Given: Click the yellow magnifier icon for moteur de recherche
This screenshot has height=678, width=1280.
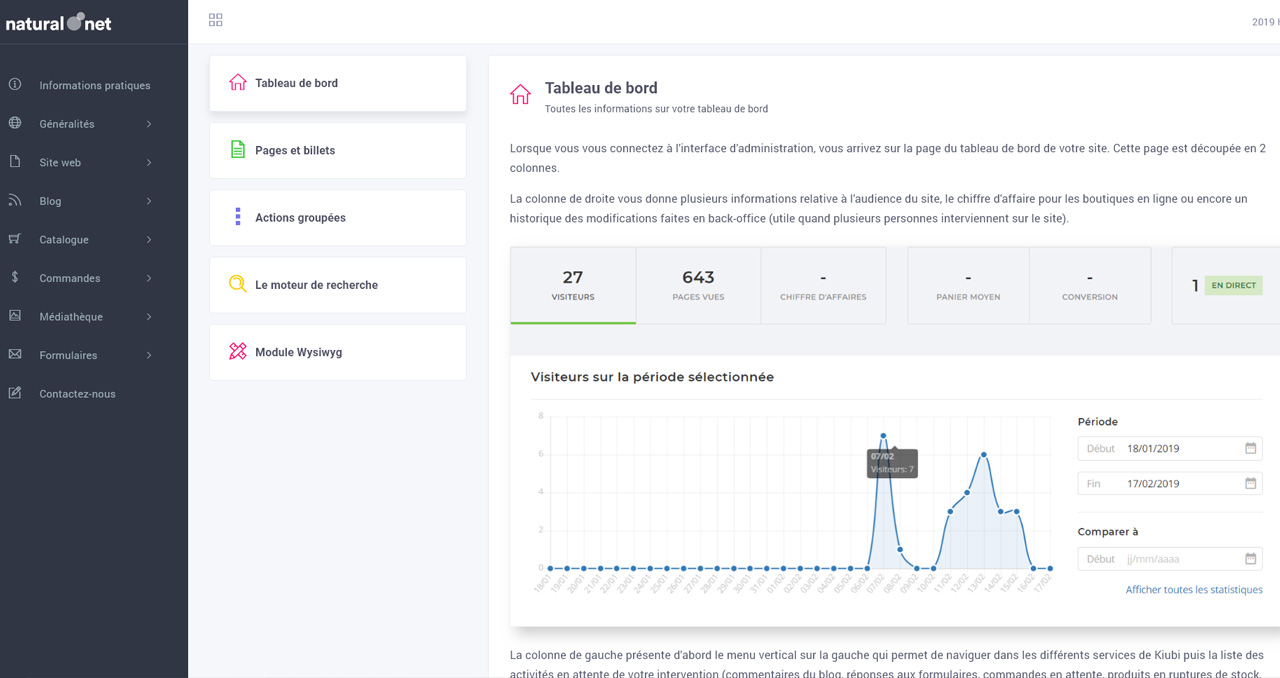Looking at the screenshot, I should (x=237, y=284).
